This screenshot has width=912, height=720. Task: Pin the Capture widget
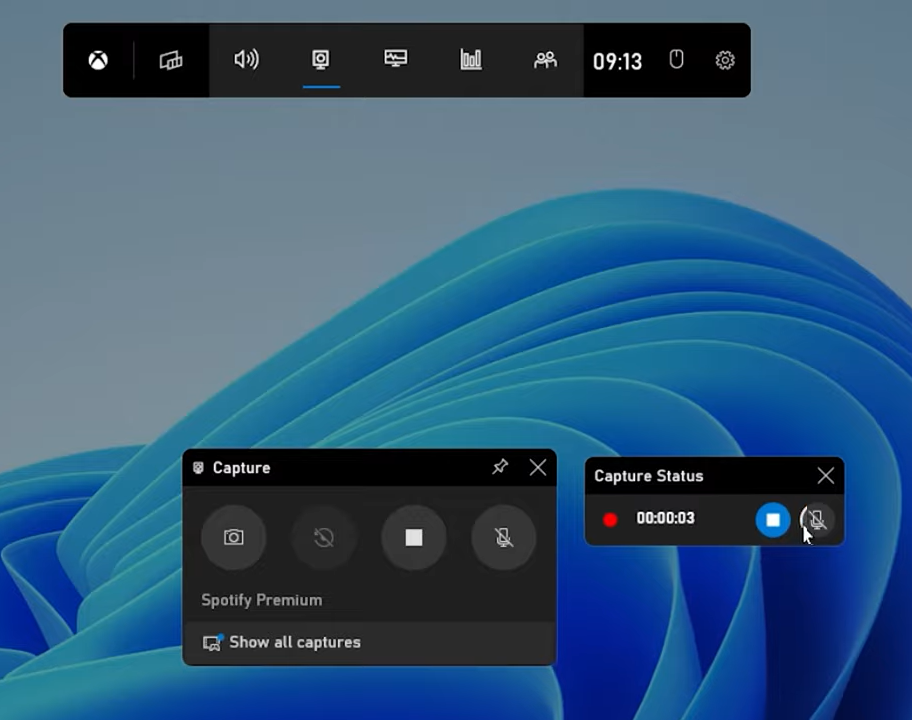click(x=500, y=467)
